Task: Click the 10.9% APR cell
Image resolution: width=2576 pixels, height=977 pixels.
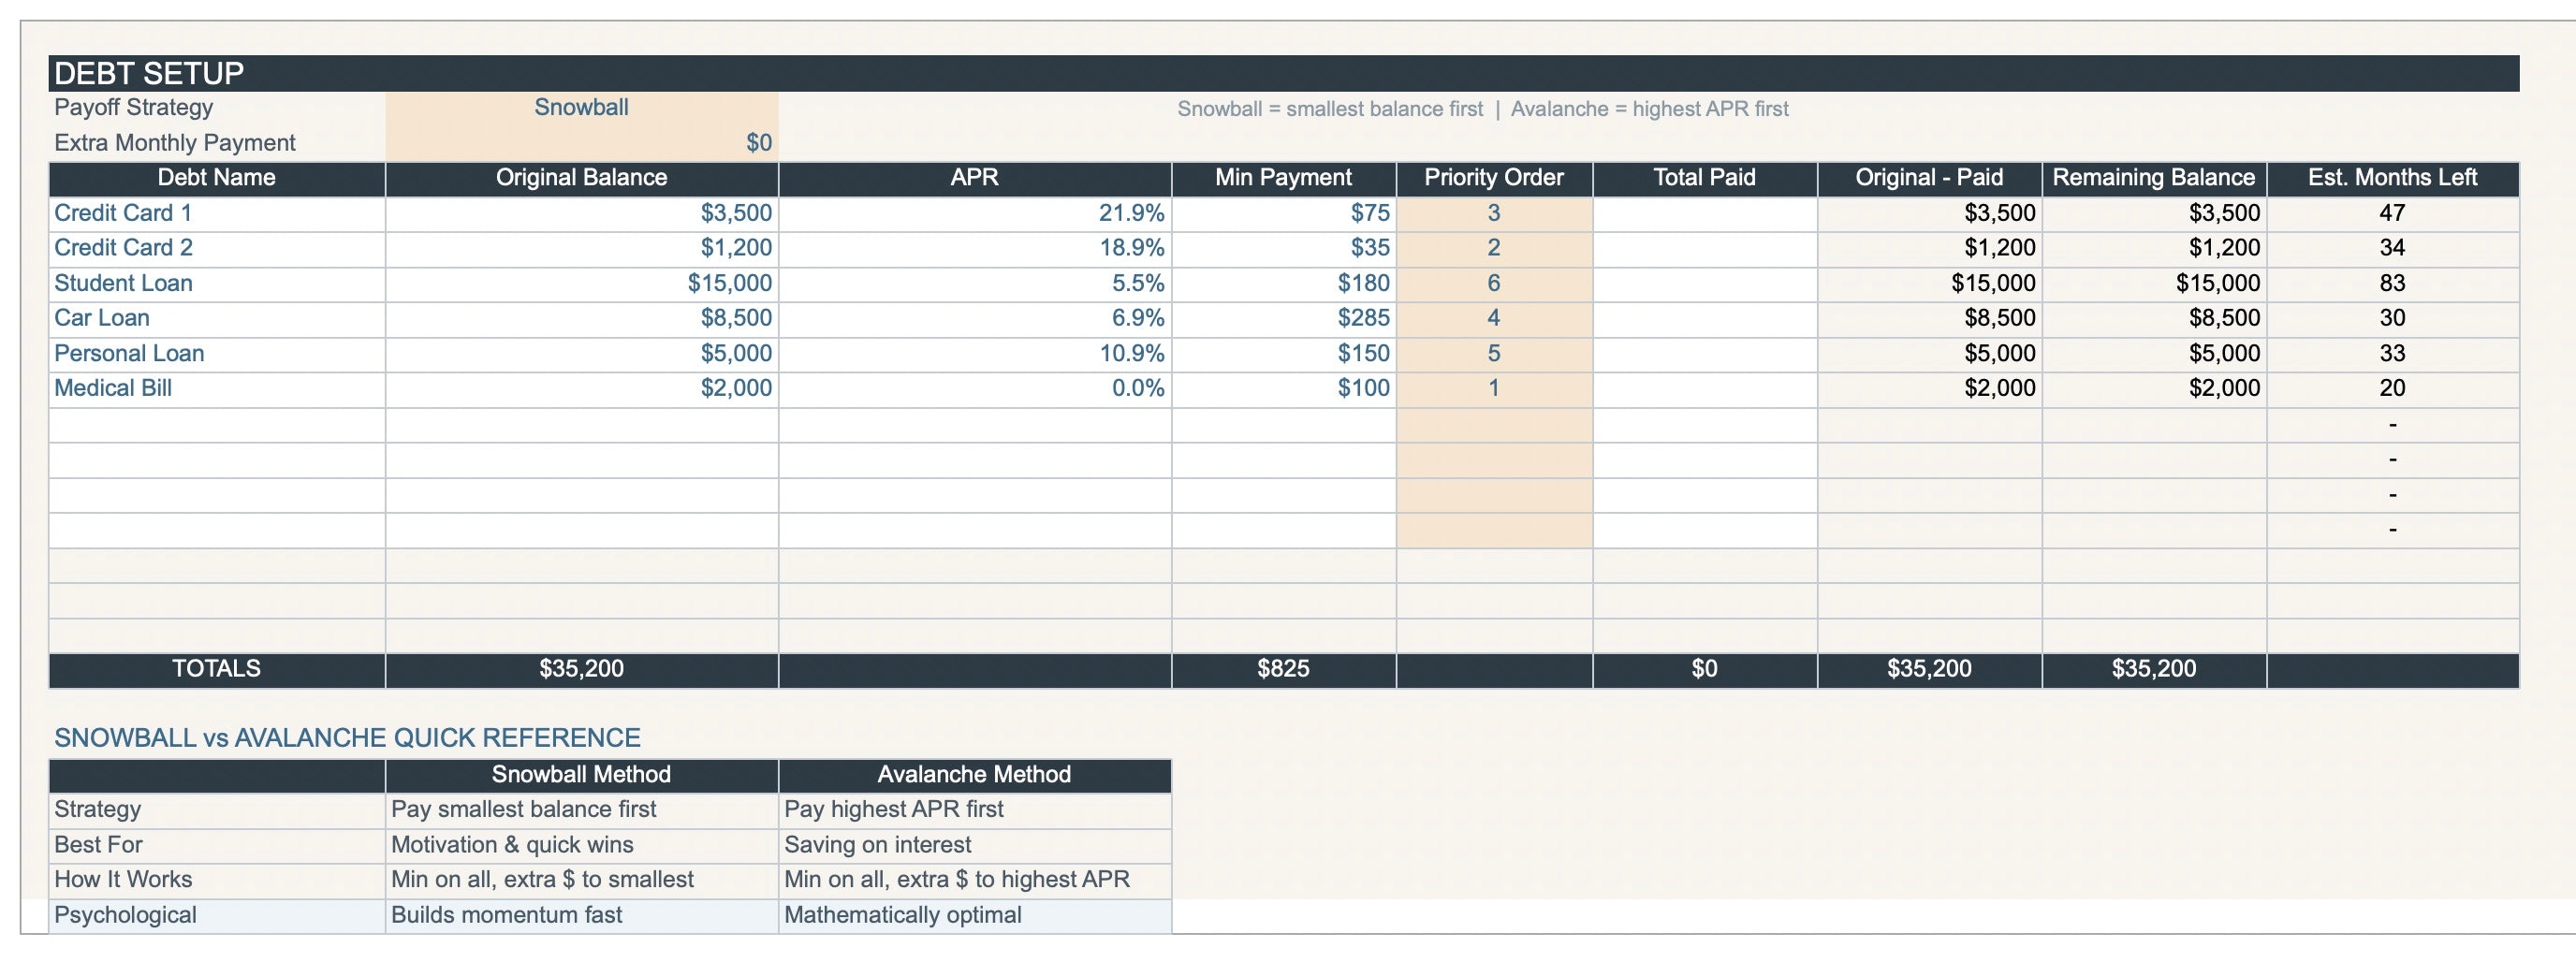Action: (x=975, y=354)
